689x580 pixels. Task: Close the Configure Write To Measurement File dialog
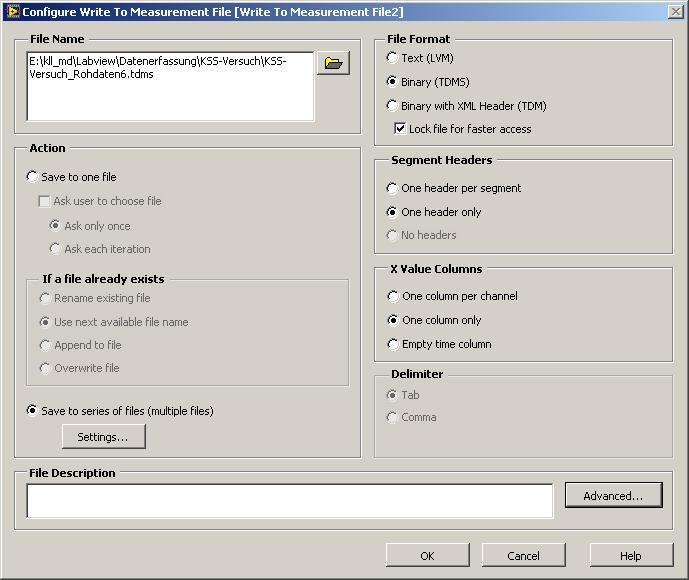point(675,12)
